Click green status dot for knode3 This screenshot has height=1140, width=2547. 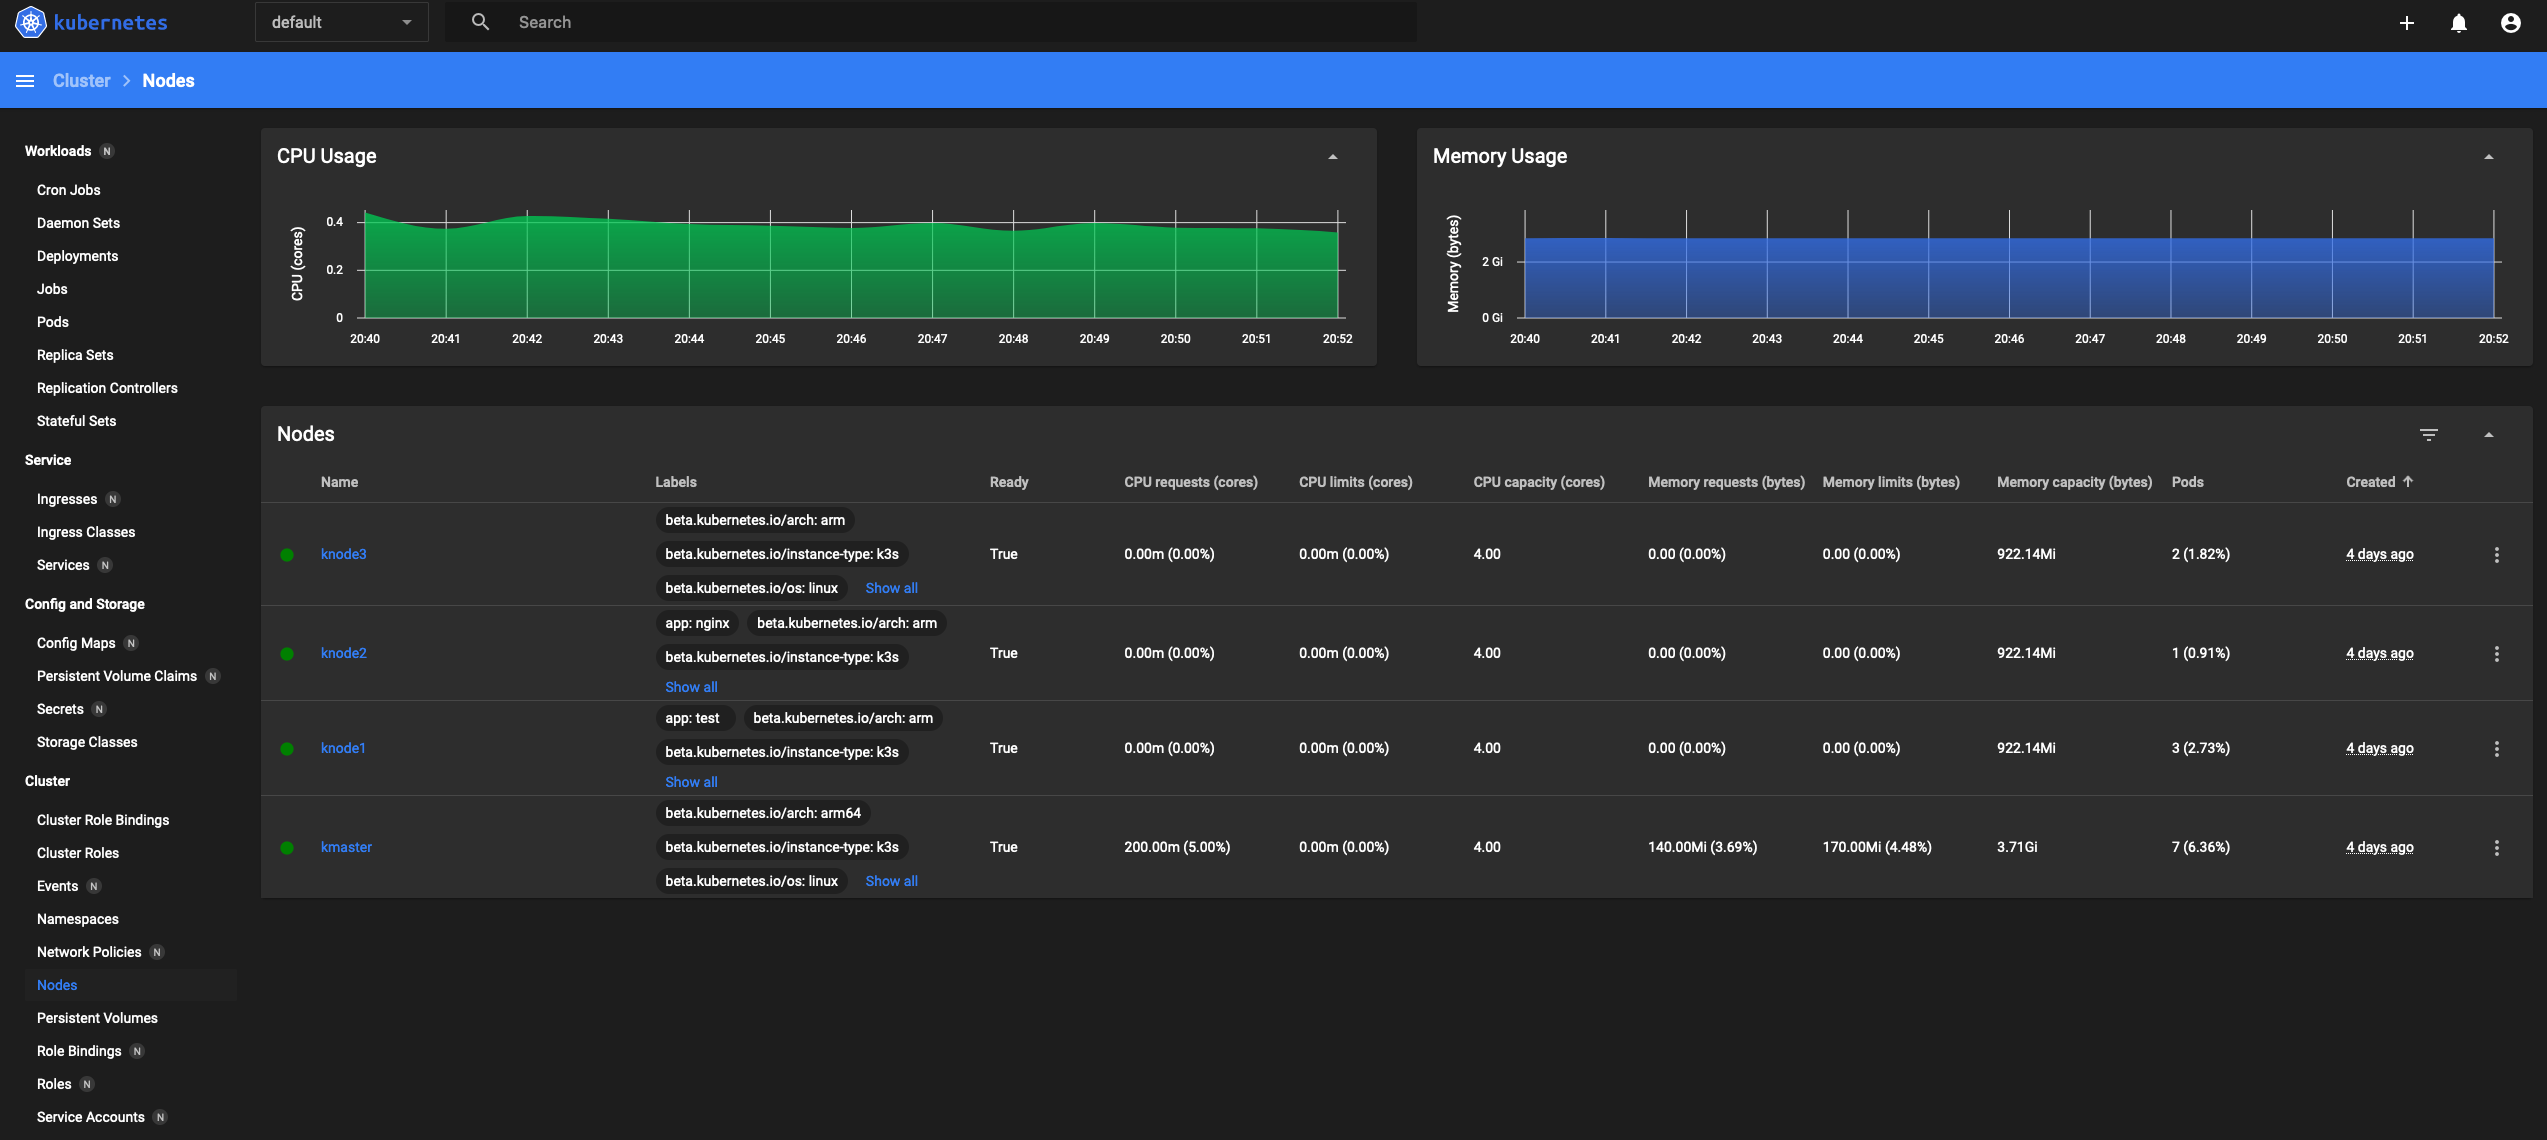click(287, 555)
